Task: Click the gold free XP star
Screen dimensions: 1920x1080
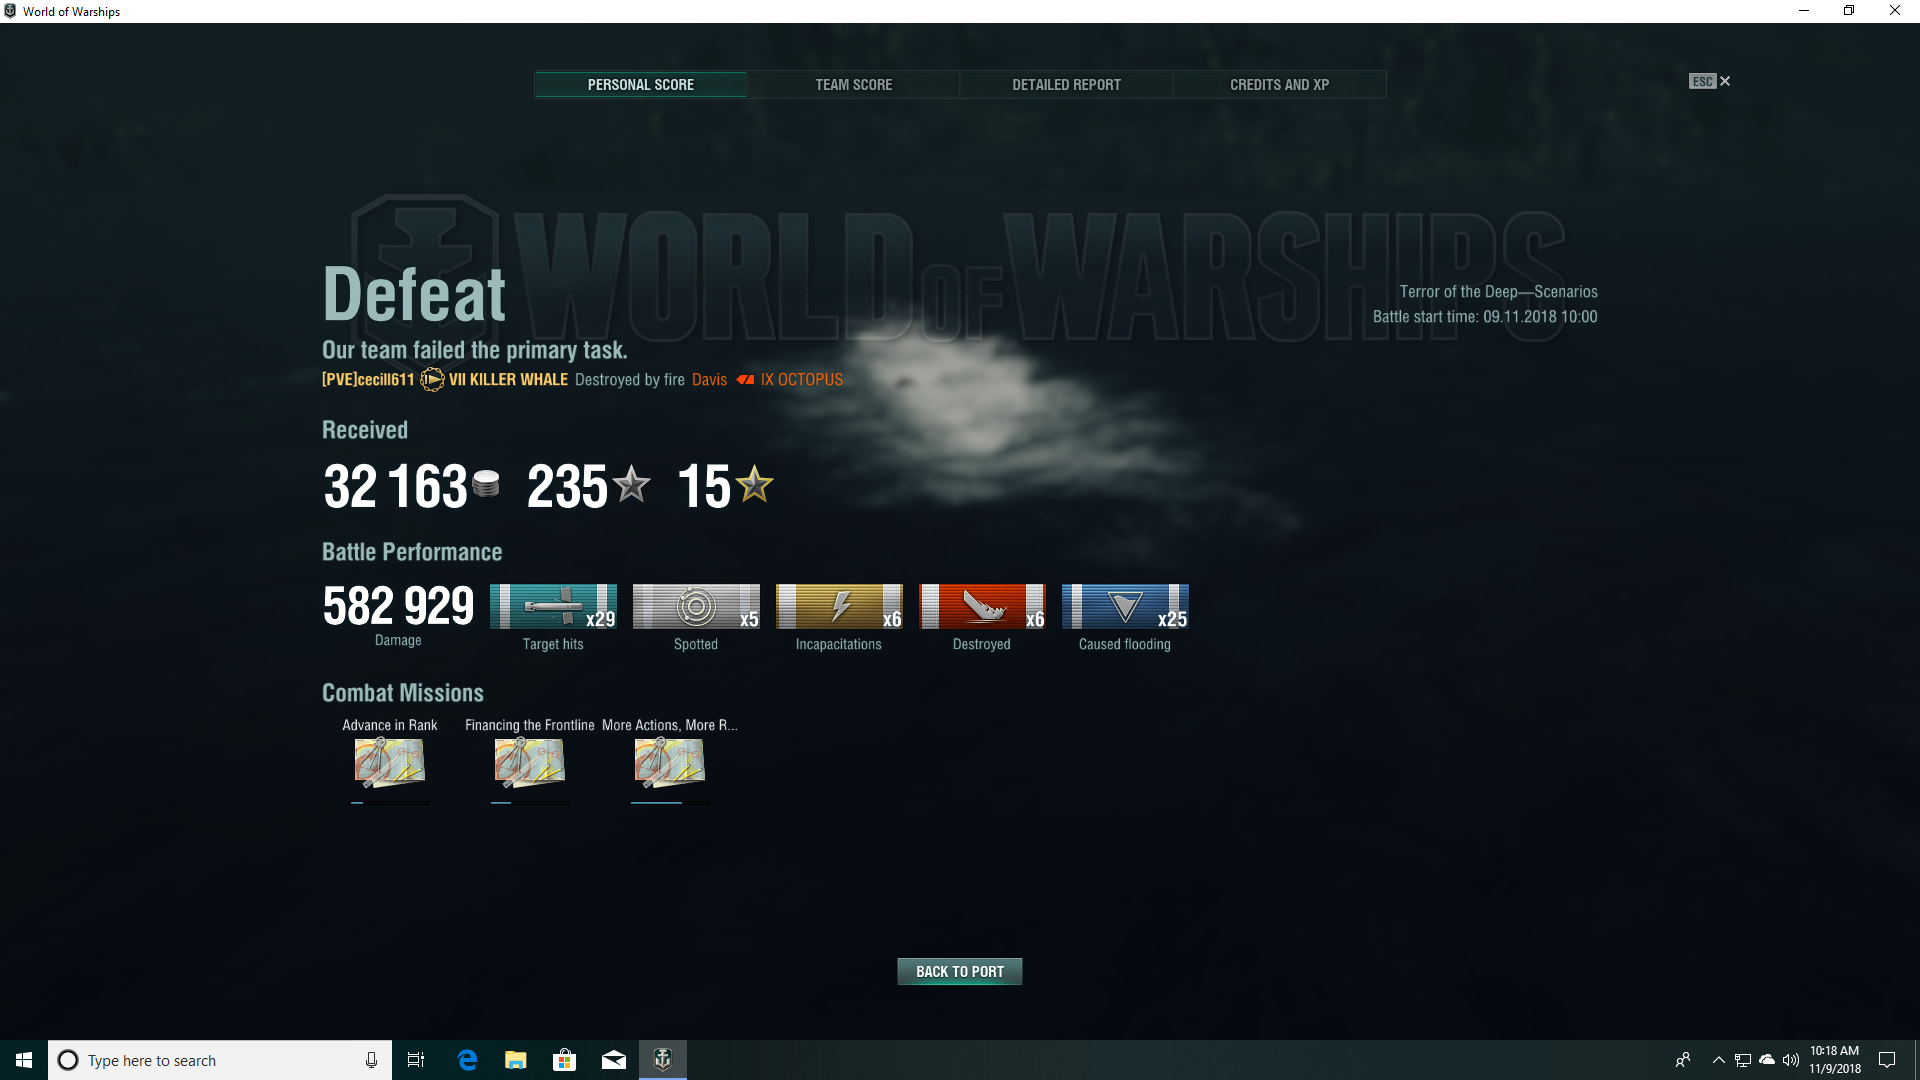Action: [x=755, y=485]
